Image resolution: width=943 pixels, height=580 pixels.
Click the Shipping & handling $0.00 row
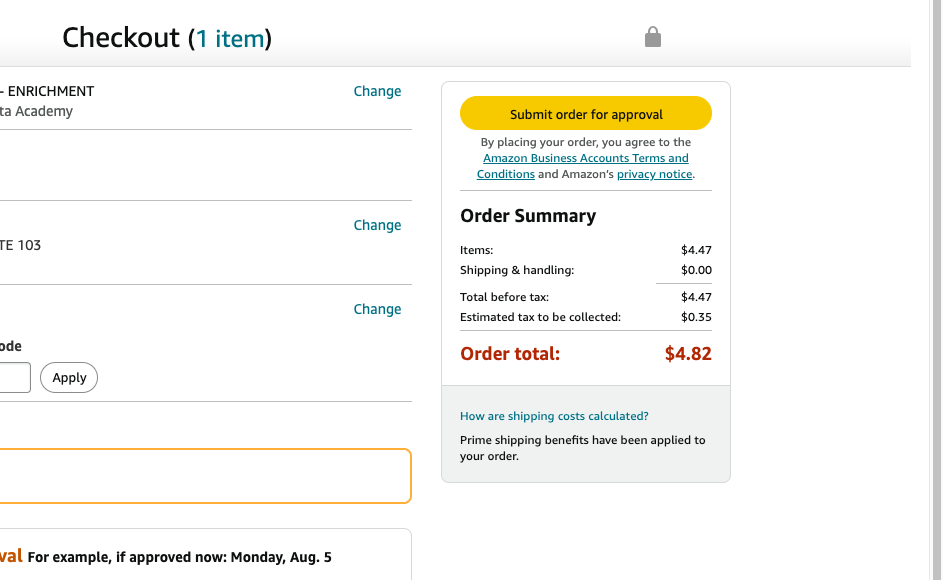click(586, 270)
